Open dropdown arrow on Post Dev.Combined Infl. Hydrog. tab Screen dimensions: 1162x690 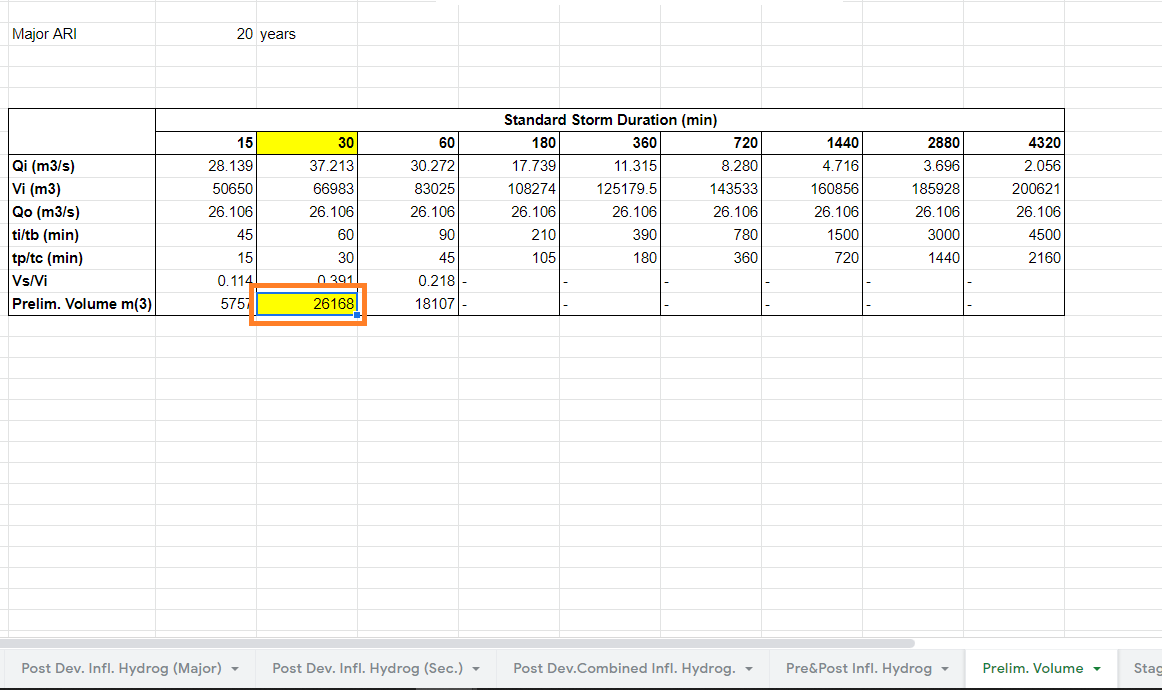[x=749, y=669]
